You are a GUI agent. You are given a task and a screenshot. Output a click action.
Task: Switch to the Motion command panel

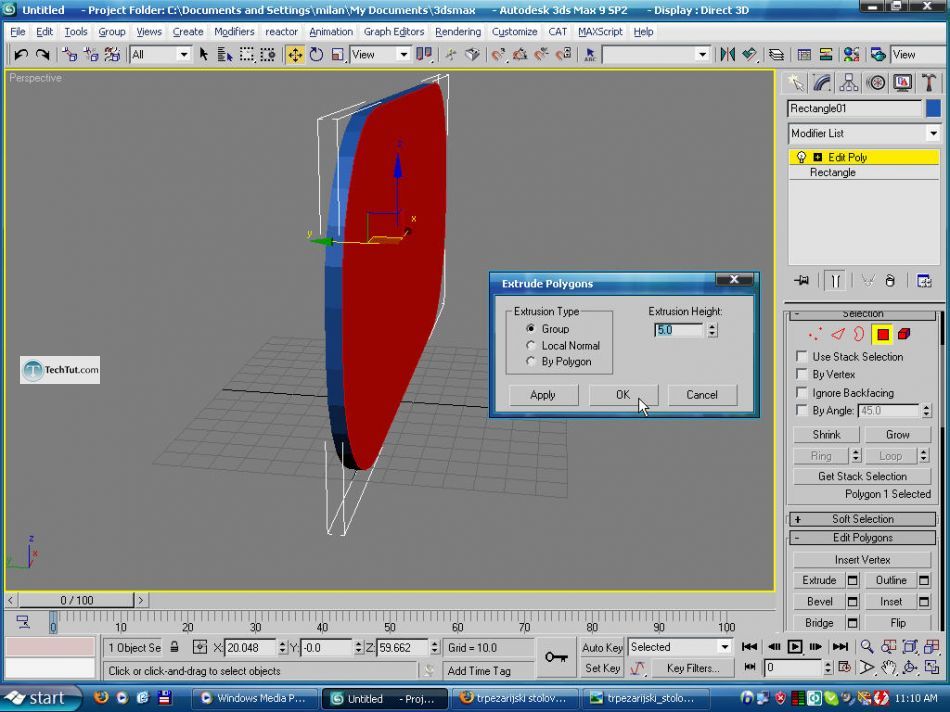(875, 83)
